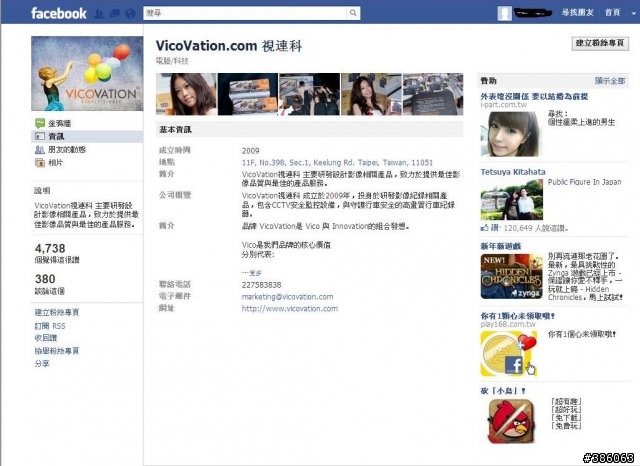Screen dimensions: 640x466
Task: Click the search magnifier button
Action: pos(353,13)
